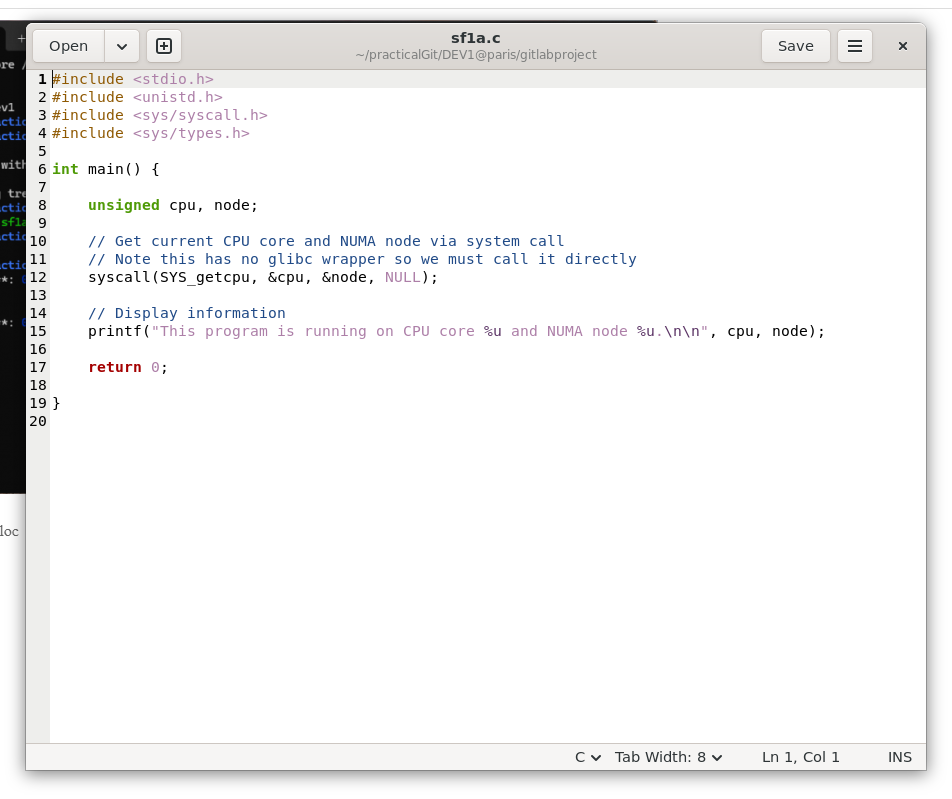Click the Open button in gedit header
The width and height of the screenshot is (952, 799).
pos(69,46)
